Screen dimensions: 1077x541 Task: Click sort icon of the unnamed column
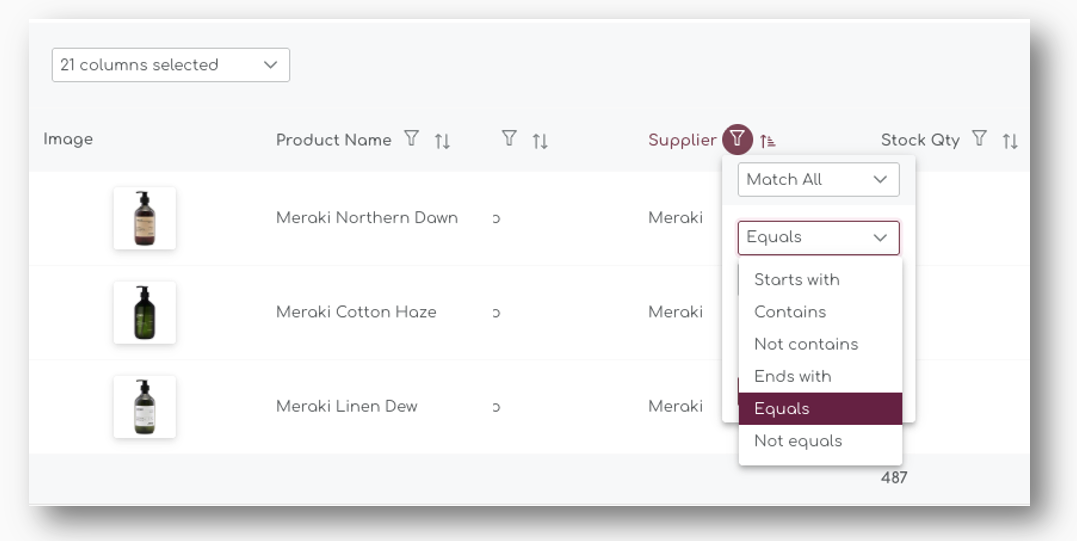pyautogui.click(x=540, y=141)
